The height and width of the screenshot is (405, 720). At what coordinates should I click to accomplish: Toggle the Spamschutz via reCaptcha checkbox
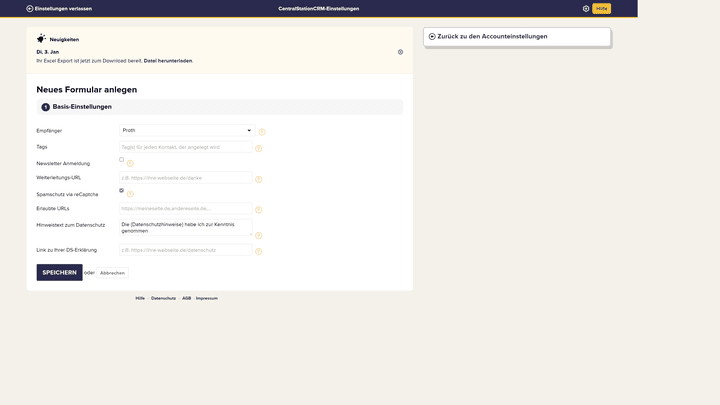121,190
